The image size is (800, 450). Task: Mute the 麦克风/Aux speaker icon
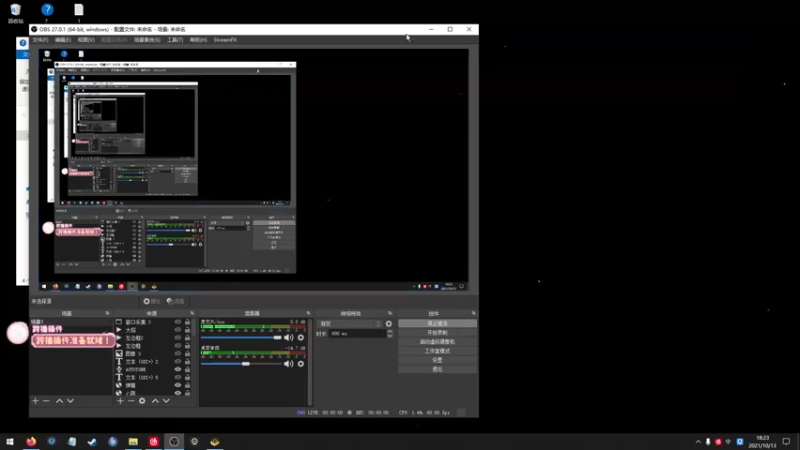pos(289,337)
